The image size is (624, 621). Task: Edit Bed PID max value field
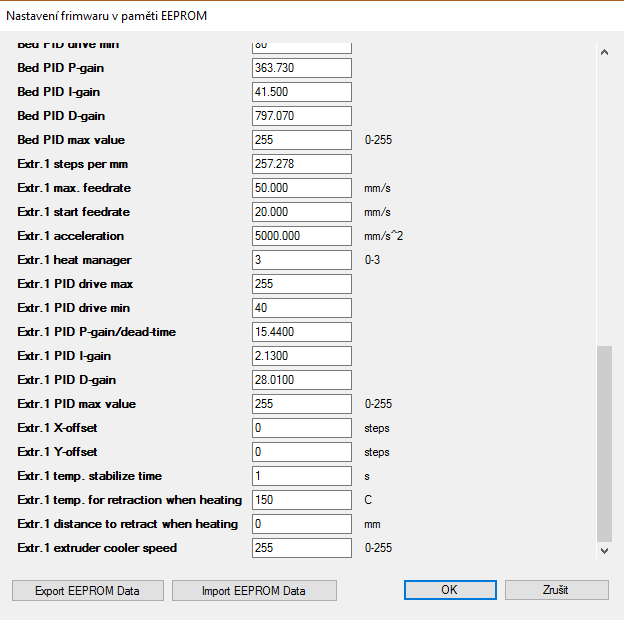(301, 140)
